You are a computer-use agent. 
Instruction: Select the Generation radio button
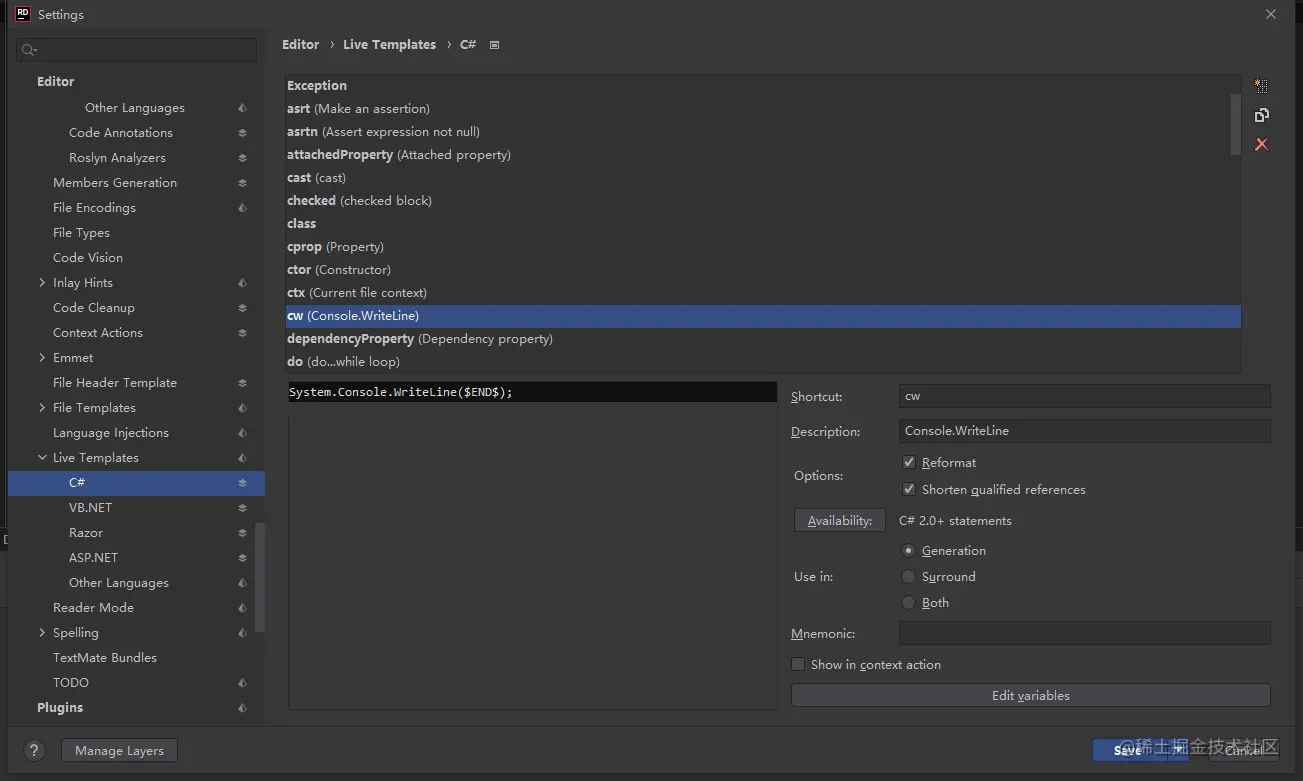pyautogui.click(x=909, y=551)
